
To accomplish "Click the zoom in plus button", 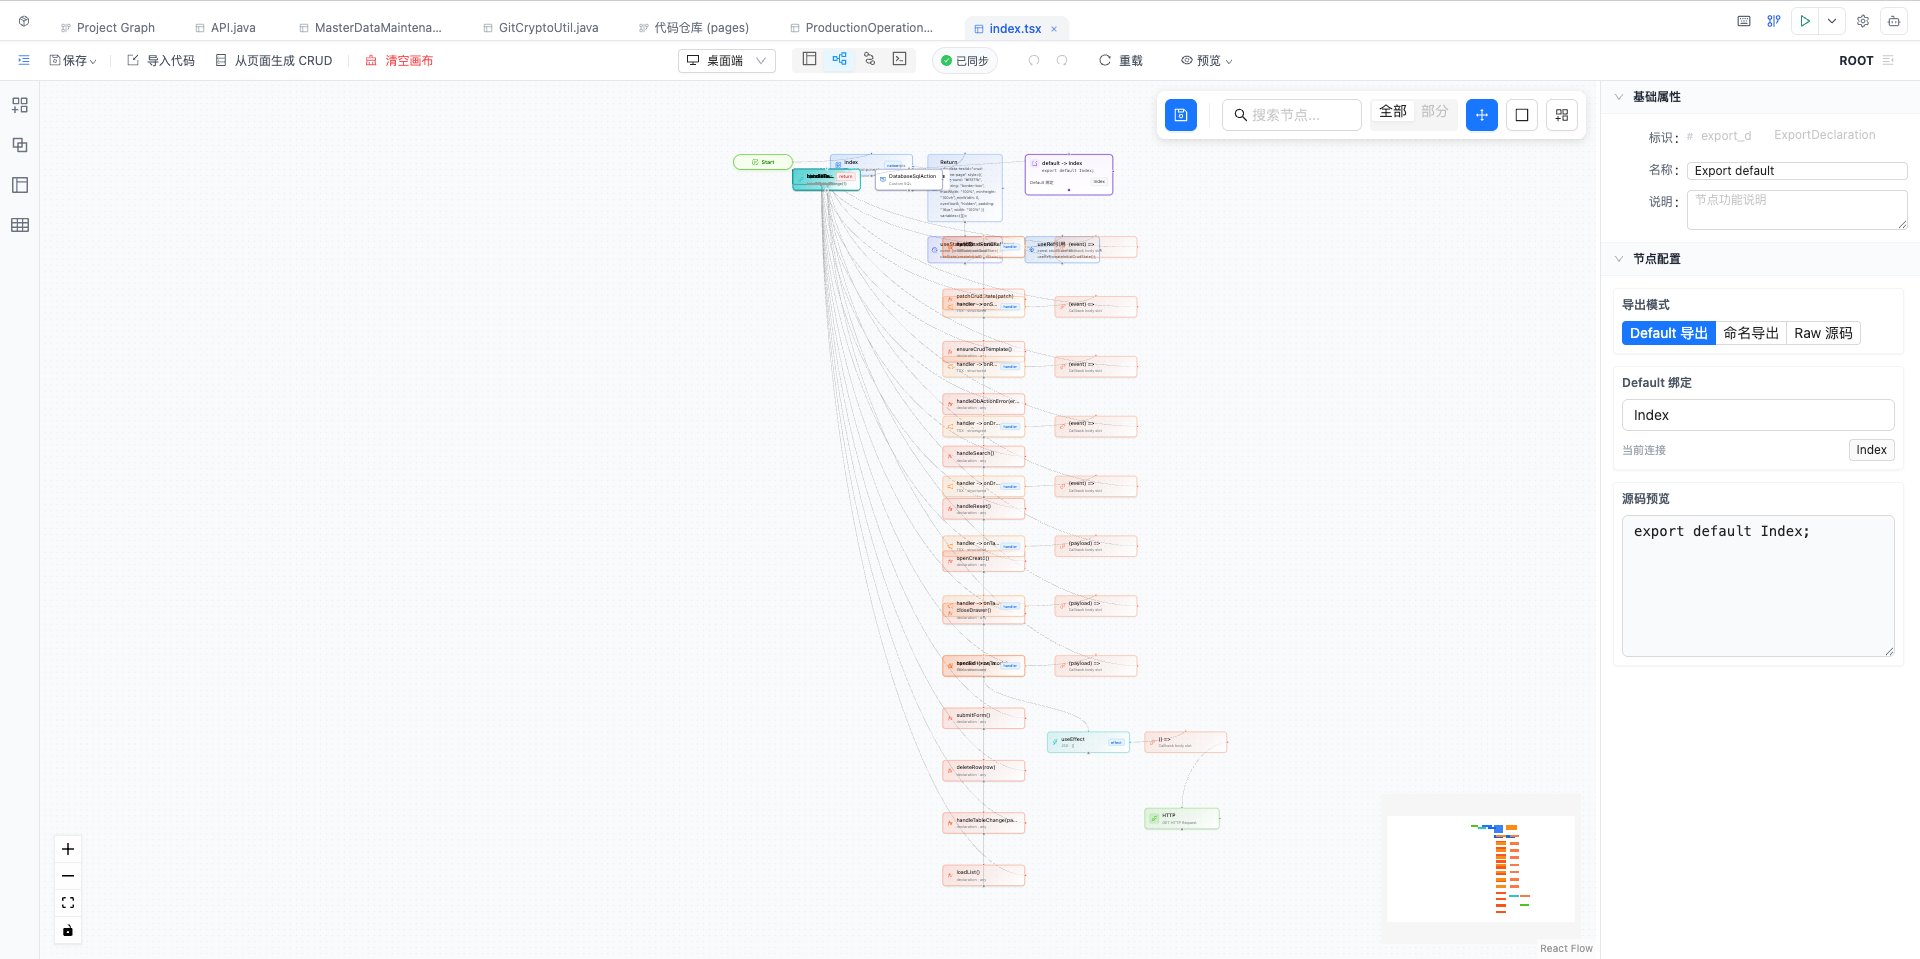I will coord(68,849).
